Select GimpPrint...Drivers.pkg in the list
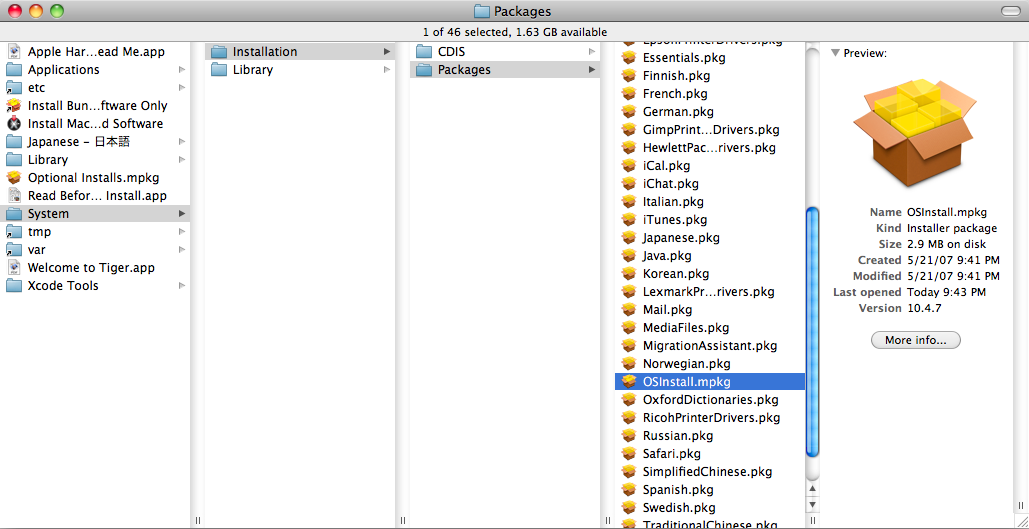1029x529 pixels. click(710, 129)
